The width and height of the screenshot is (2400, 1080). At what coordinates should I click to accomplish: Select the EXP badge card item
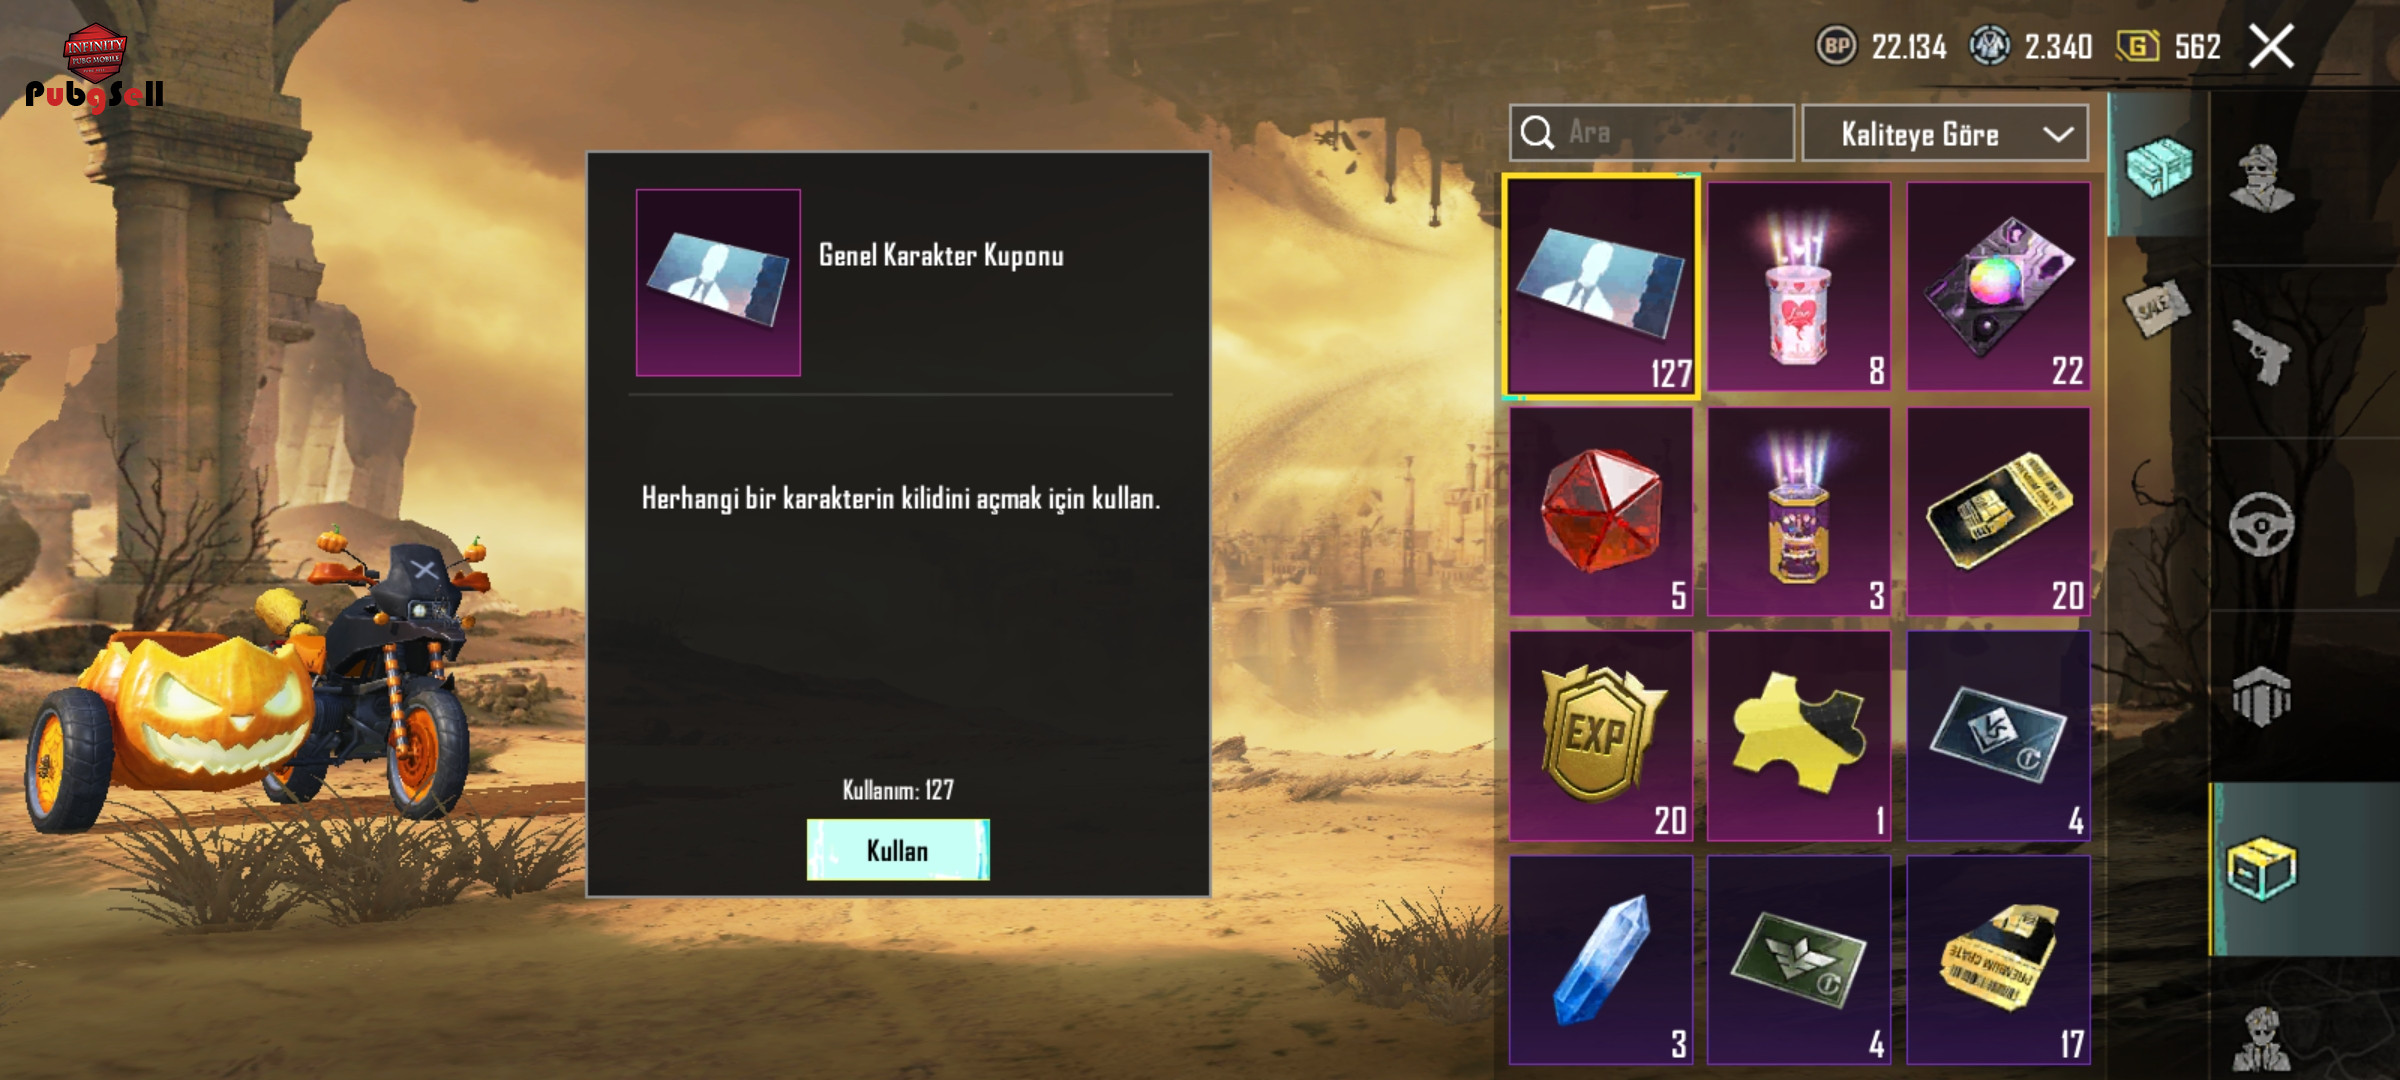point(1600,736)
